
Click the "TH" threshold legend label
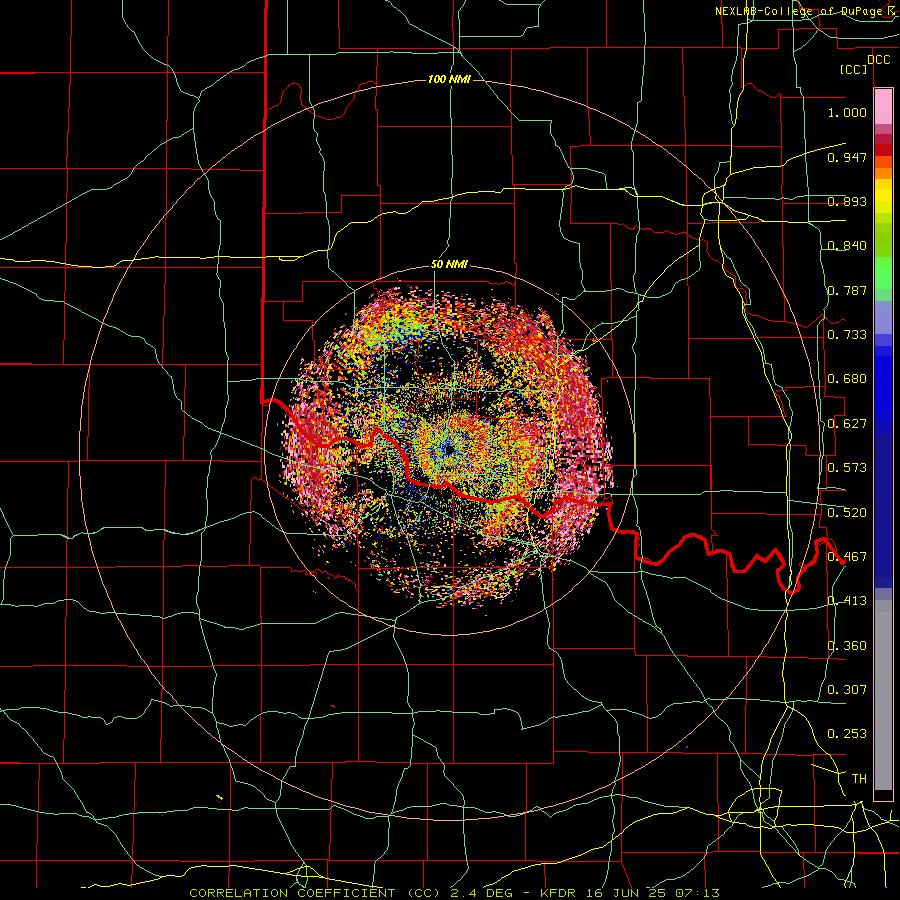859,779
